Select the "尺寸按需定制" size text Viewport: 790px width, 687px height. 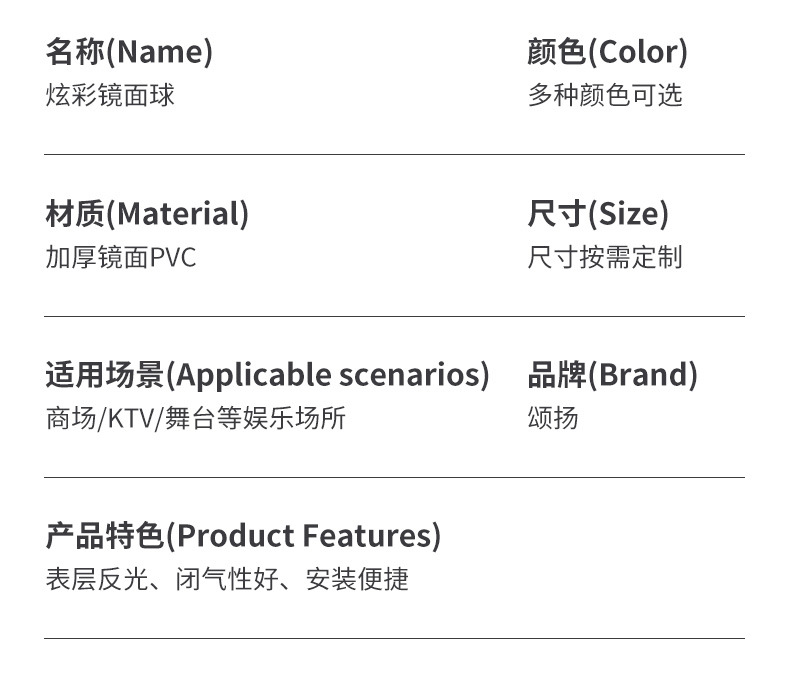coord(605,258)
